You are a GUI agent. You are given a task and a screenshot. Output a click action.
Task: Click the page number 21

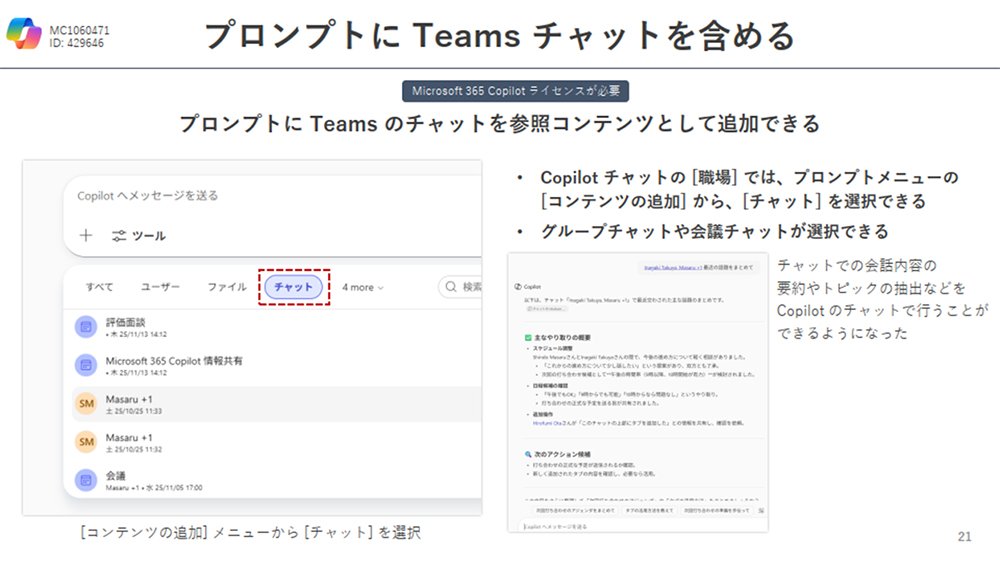click(x=964, y=537)
